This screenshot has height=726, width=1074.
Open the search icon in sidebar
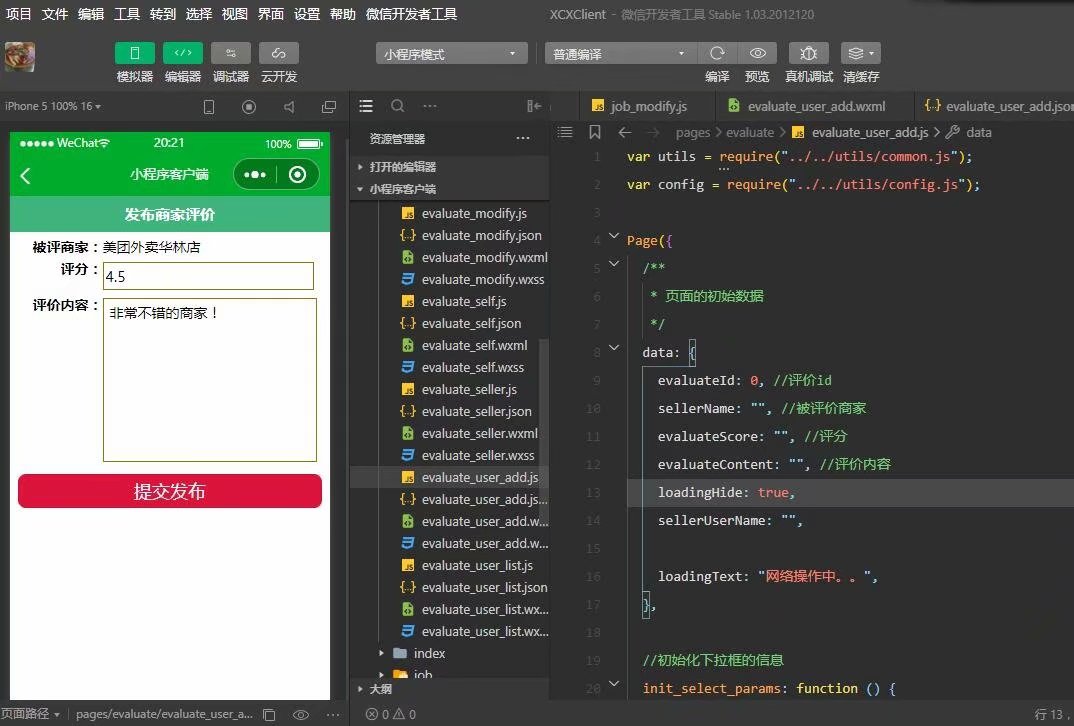(x=397, y=106)
